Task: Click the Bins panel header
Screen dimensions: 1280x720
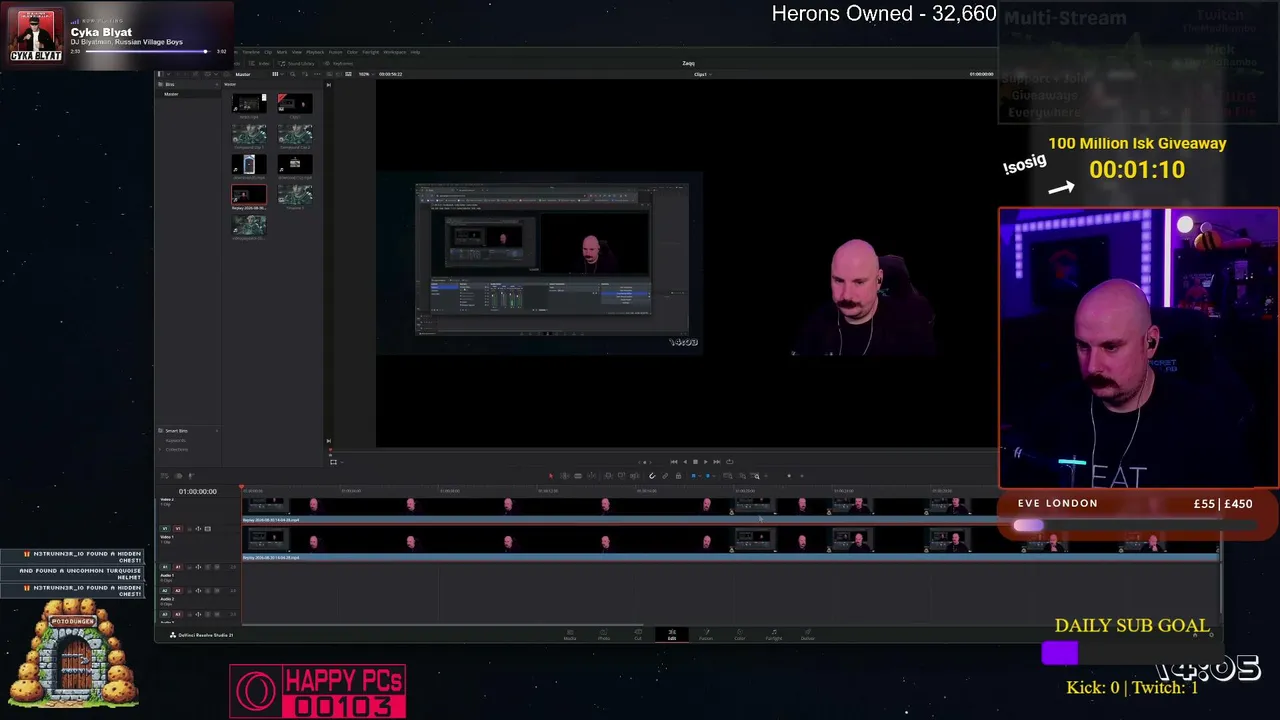Action: tap(170, 84)
